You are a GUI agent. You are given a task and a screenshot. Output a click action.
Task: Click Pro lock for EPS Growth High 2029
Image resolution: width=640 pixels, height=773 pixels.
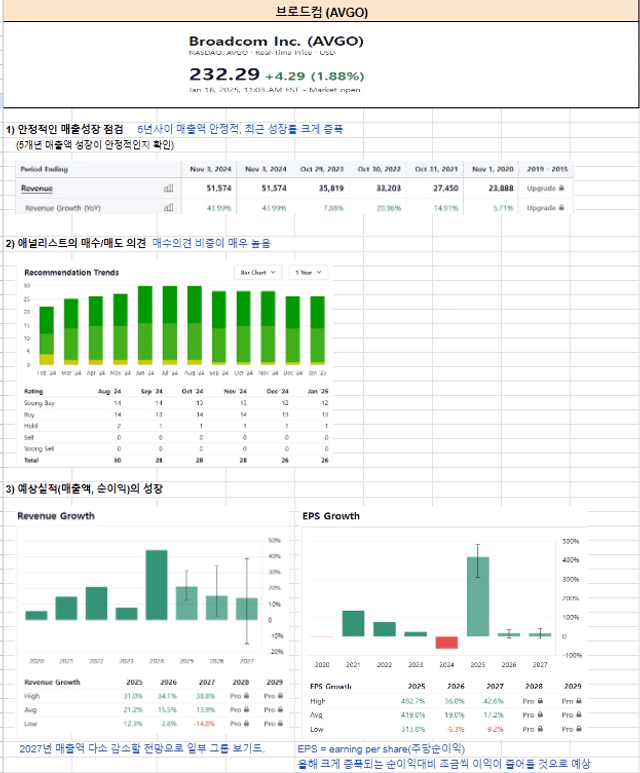point(571,701)
